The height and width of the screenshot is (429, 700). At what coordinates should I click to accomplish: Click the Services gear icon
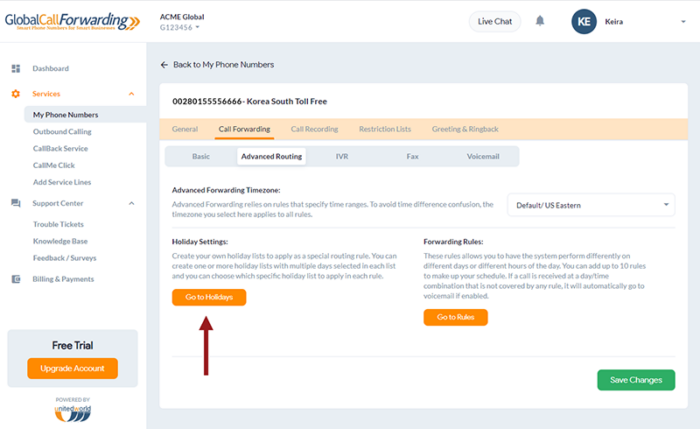click(x=16, y=94)
